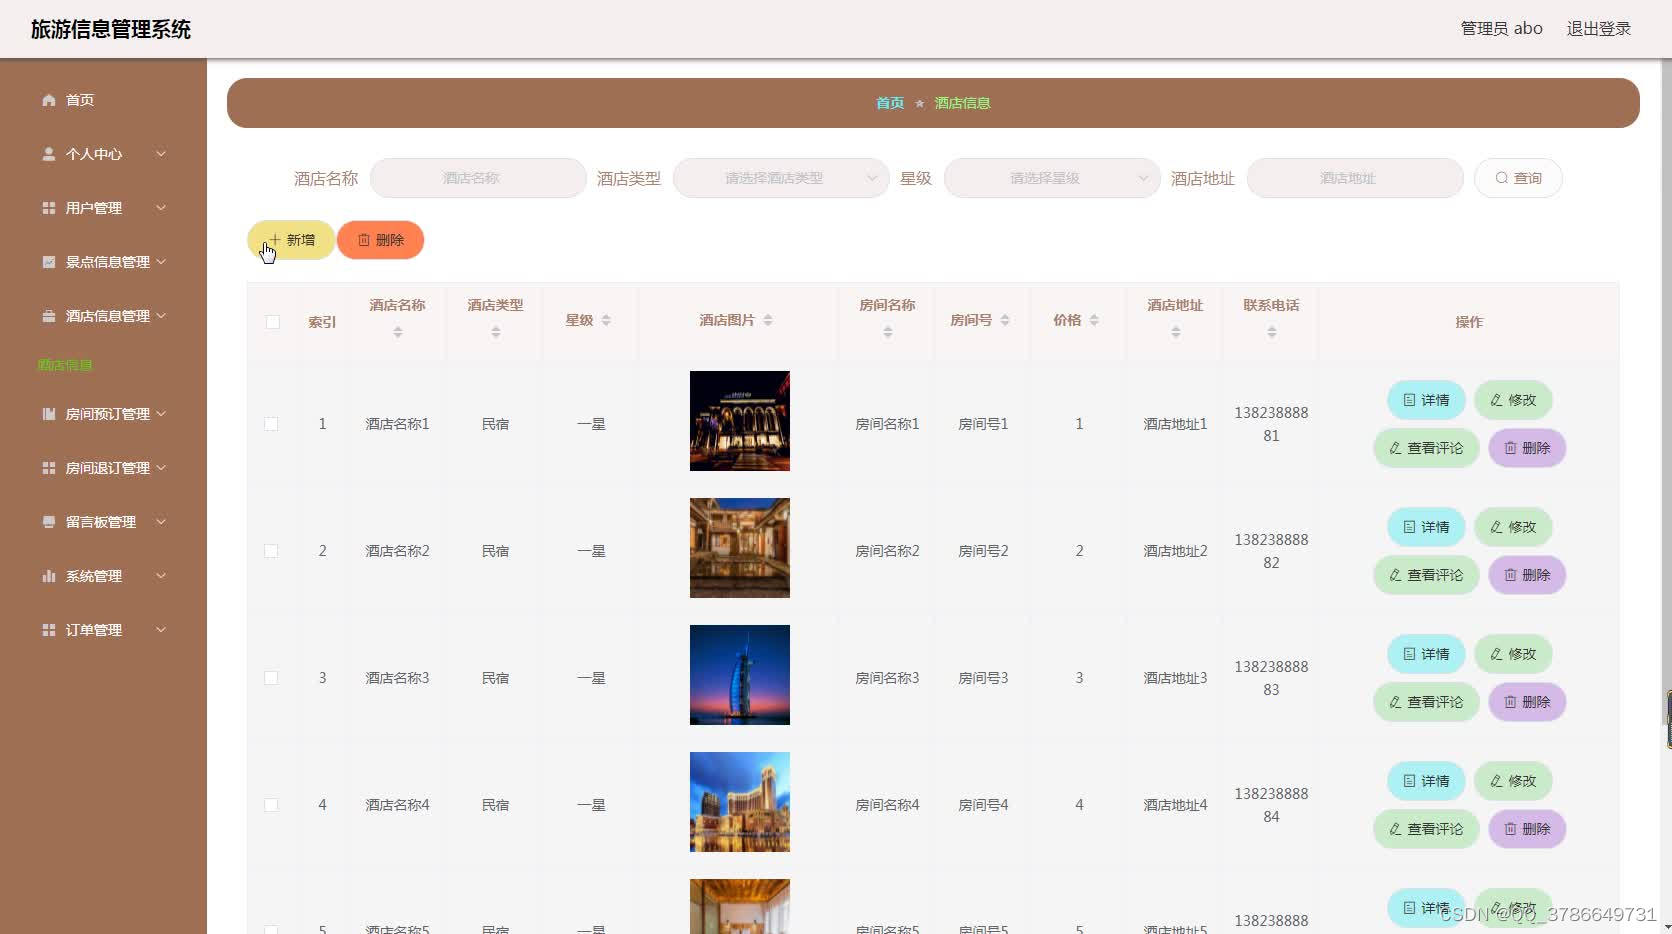The width and height of the screenshot is (1672, 934).
Task: Tick the select-all checkbox in table header
Action: [x=273, y=322]
